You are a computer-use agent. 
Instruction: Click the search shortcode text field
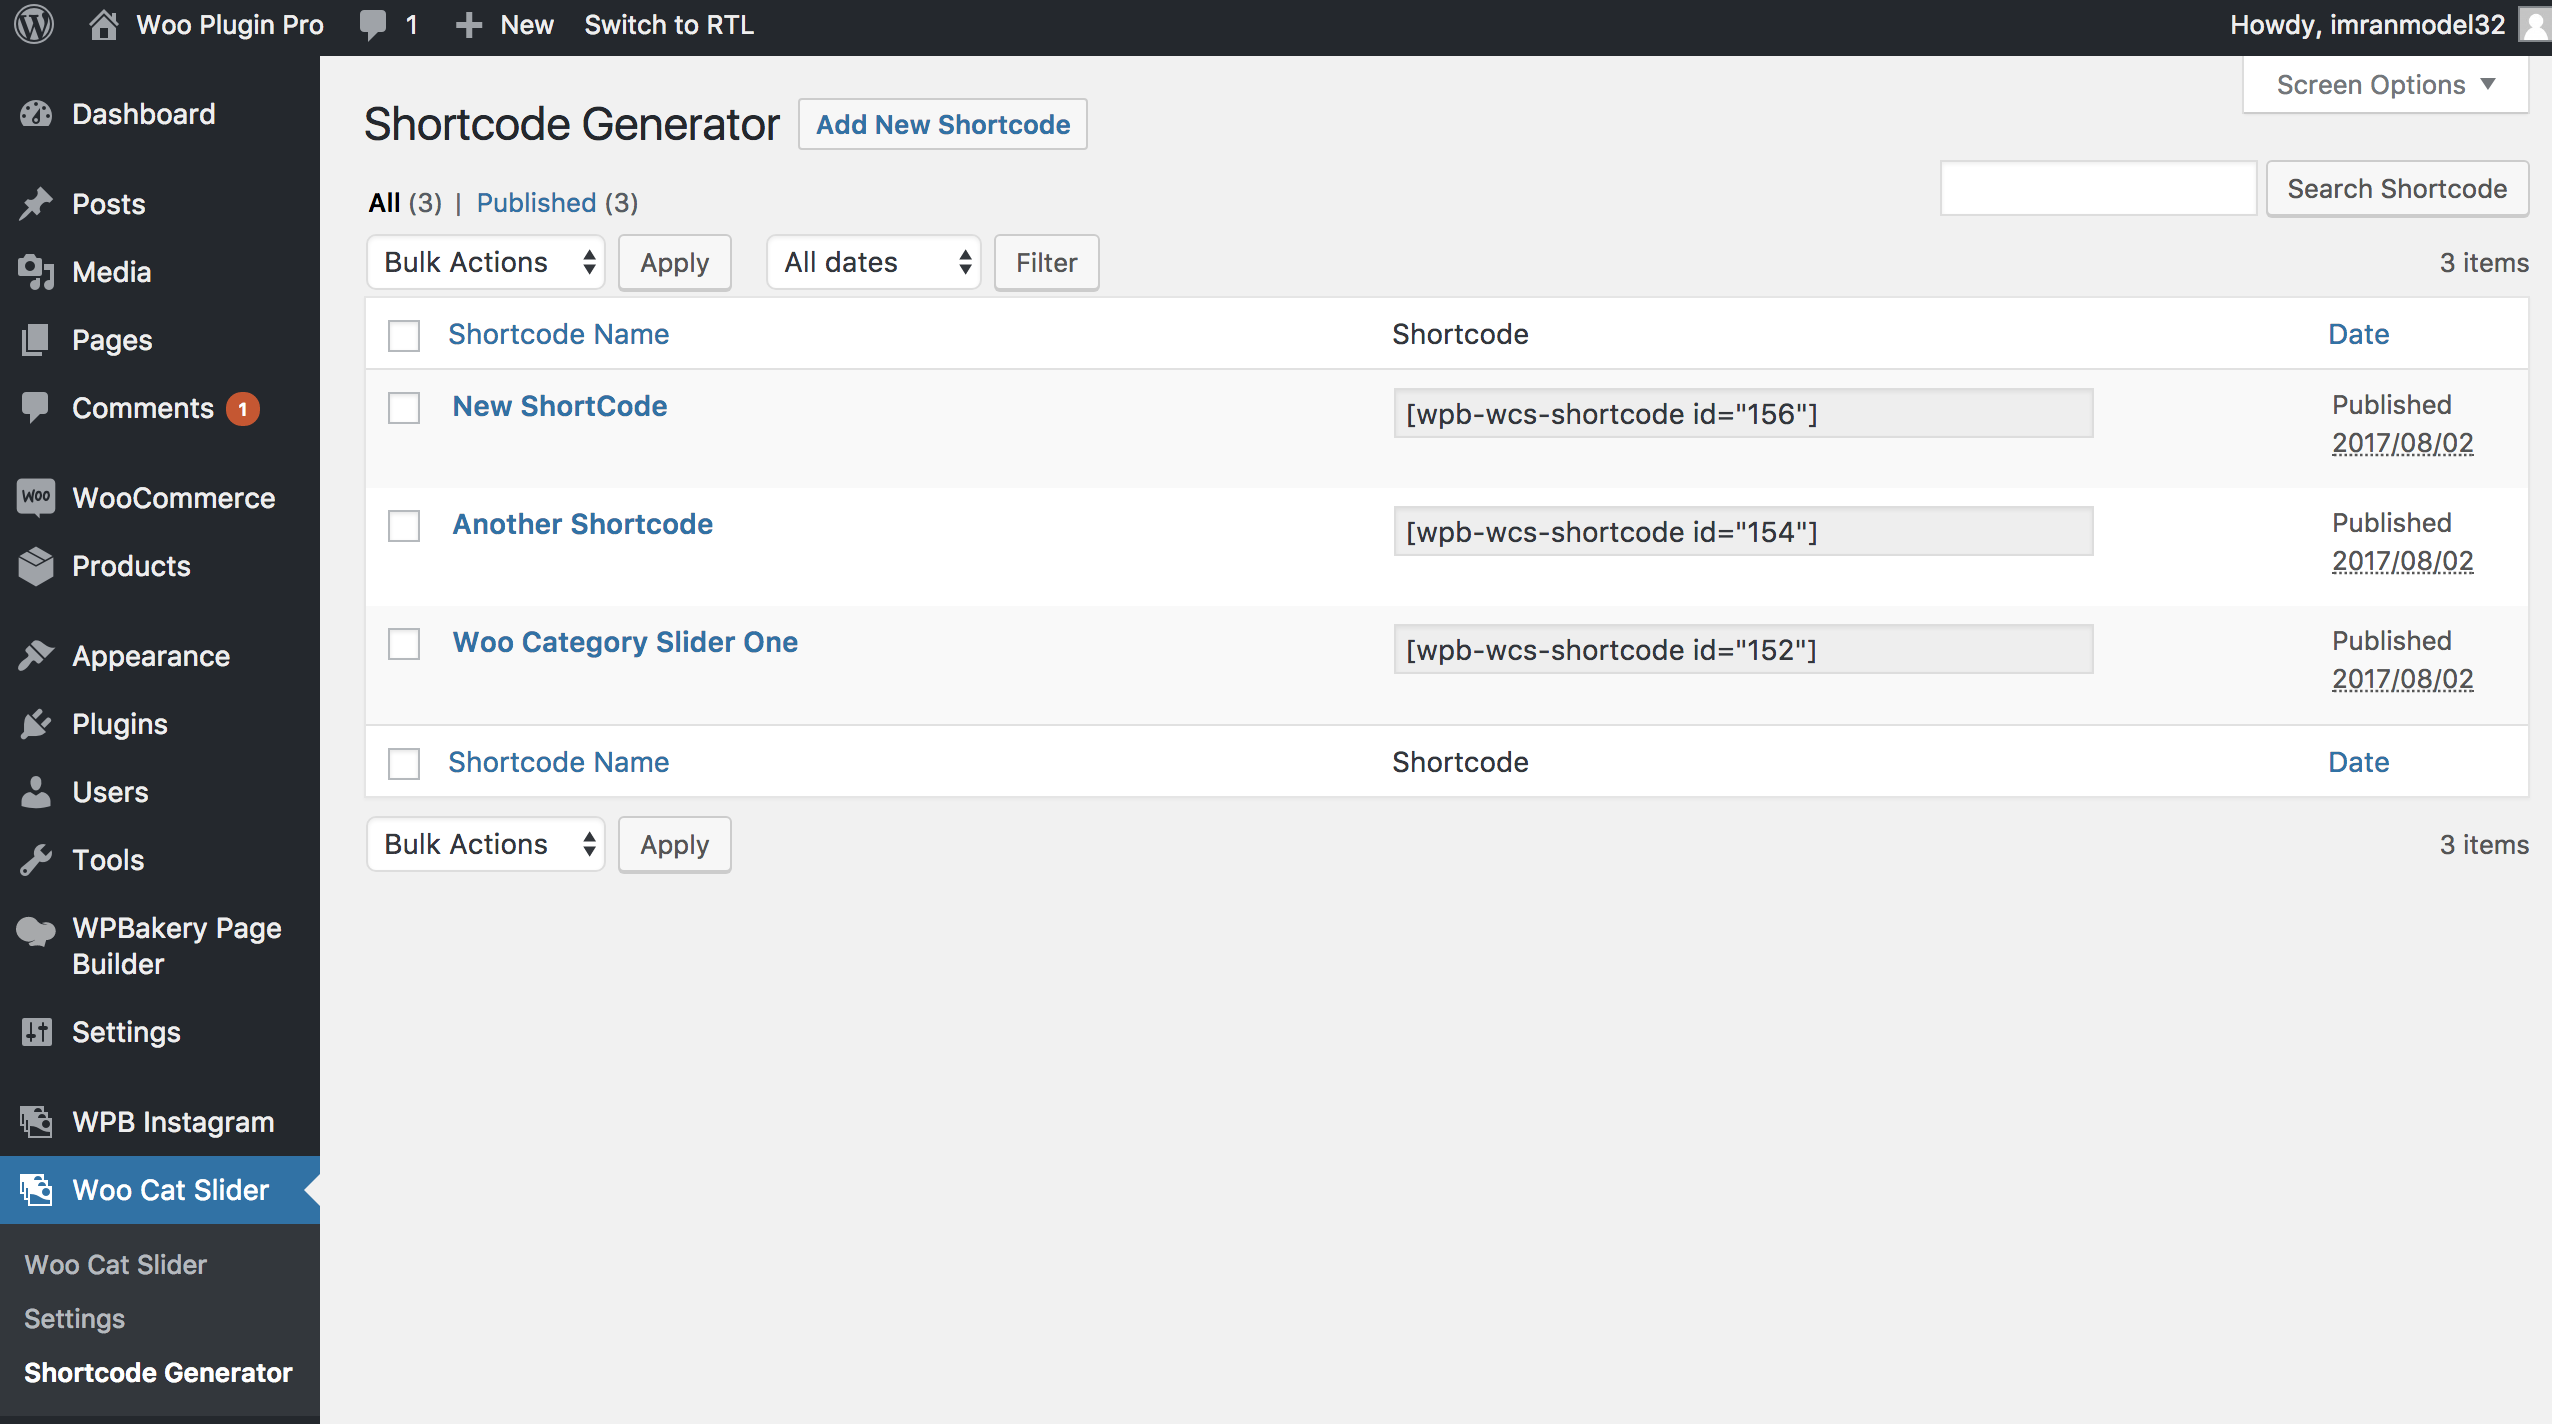pyautogui.click(x=2099, y=188)
